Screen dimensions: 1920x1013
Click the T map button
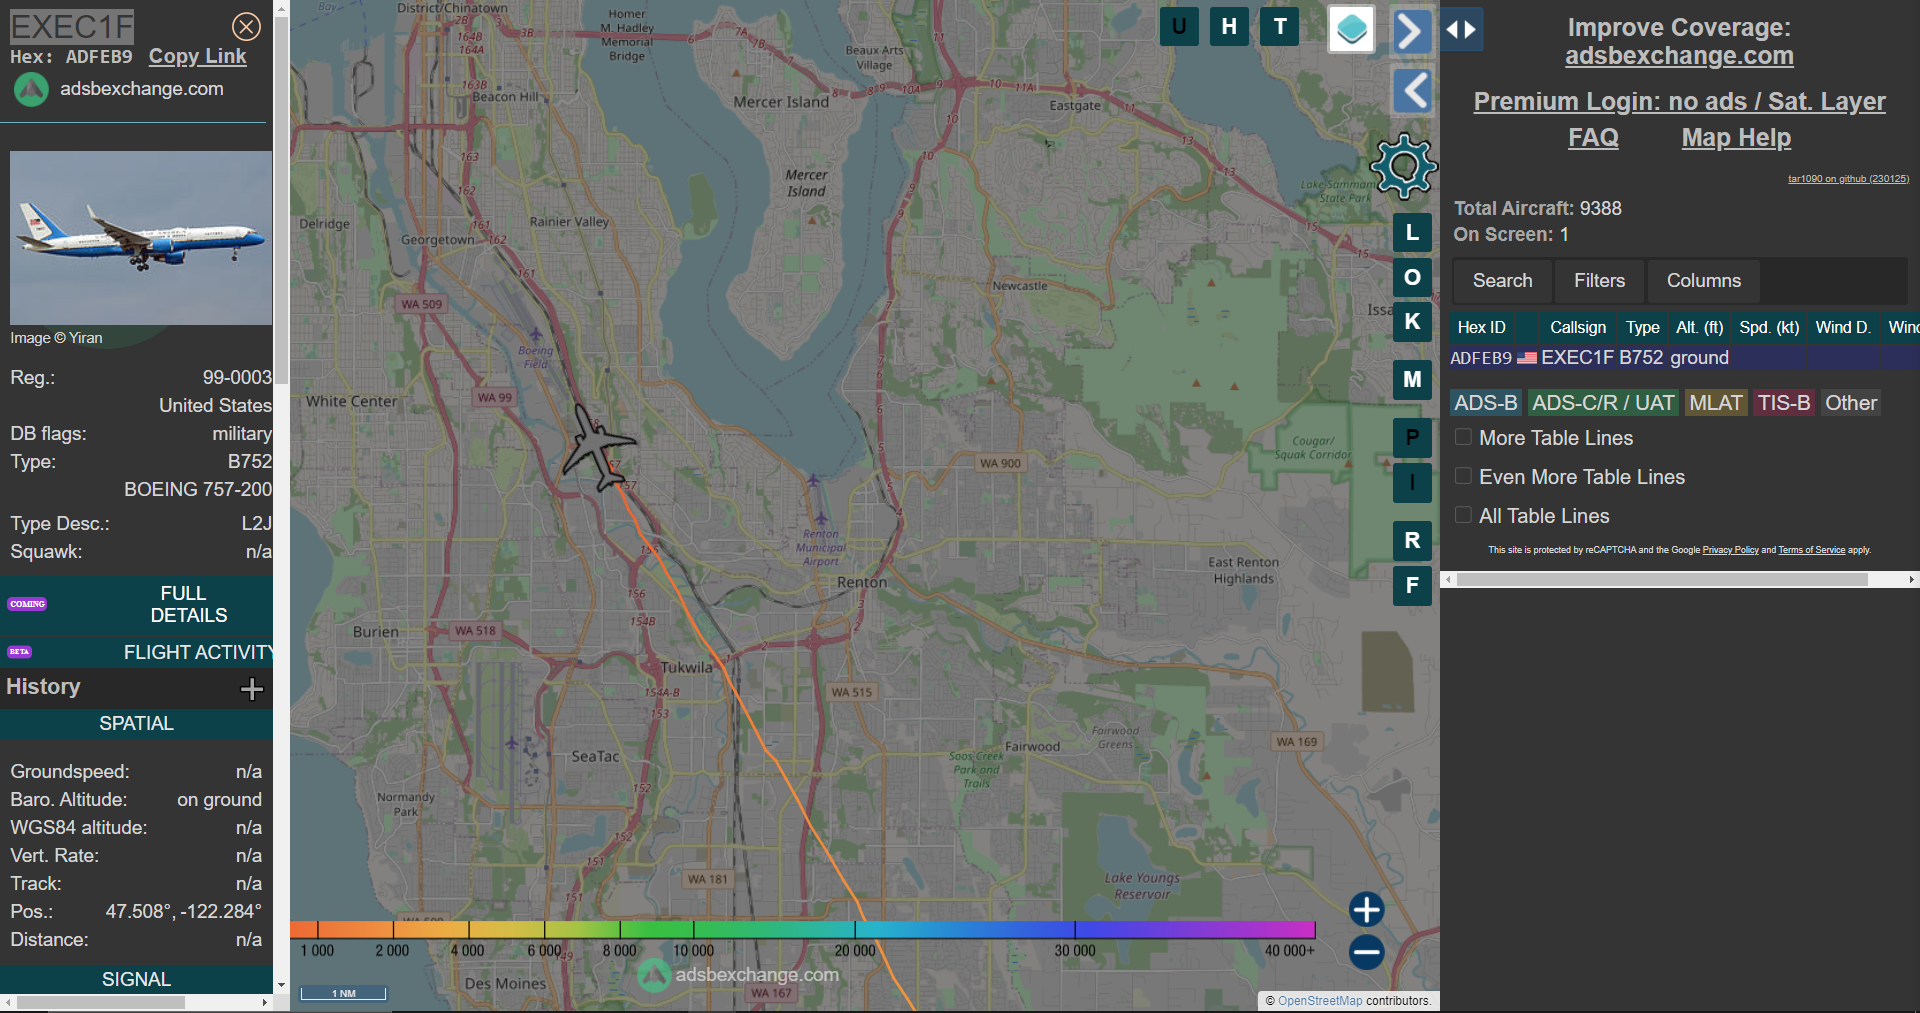(x=1279, y=27)
